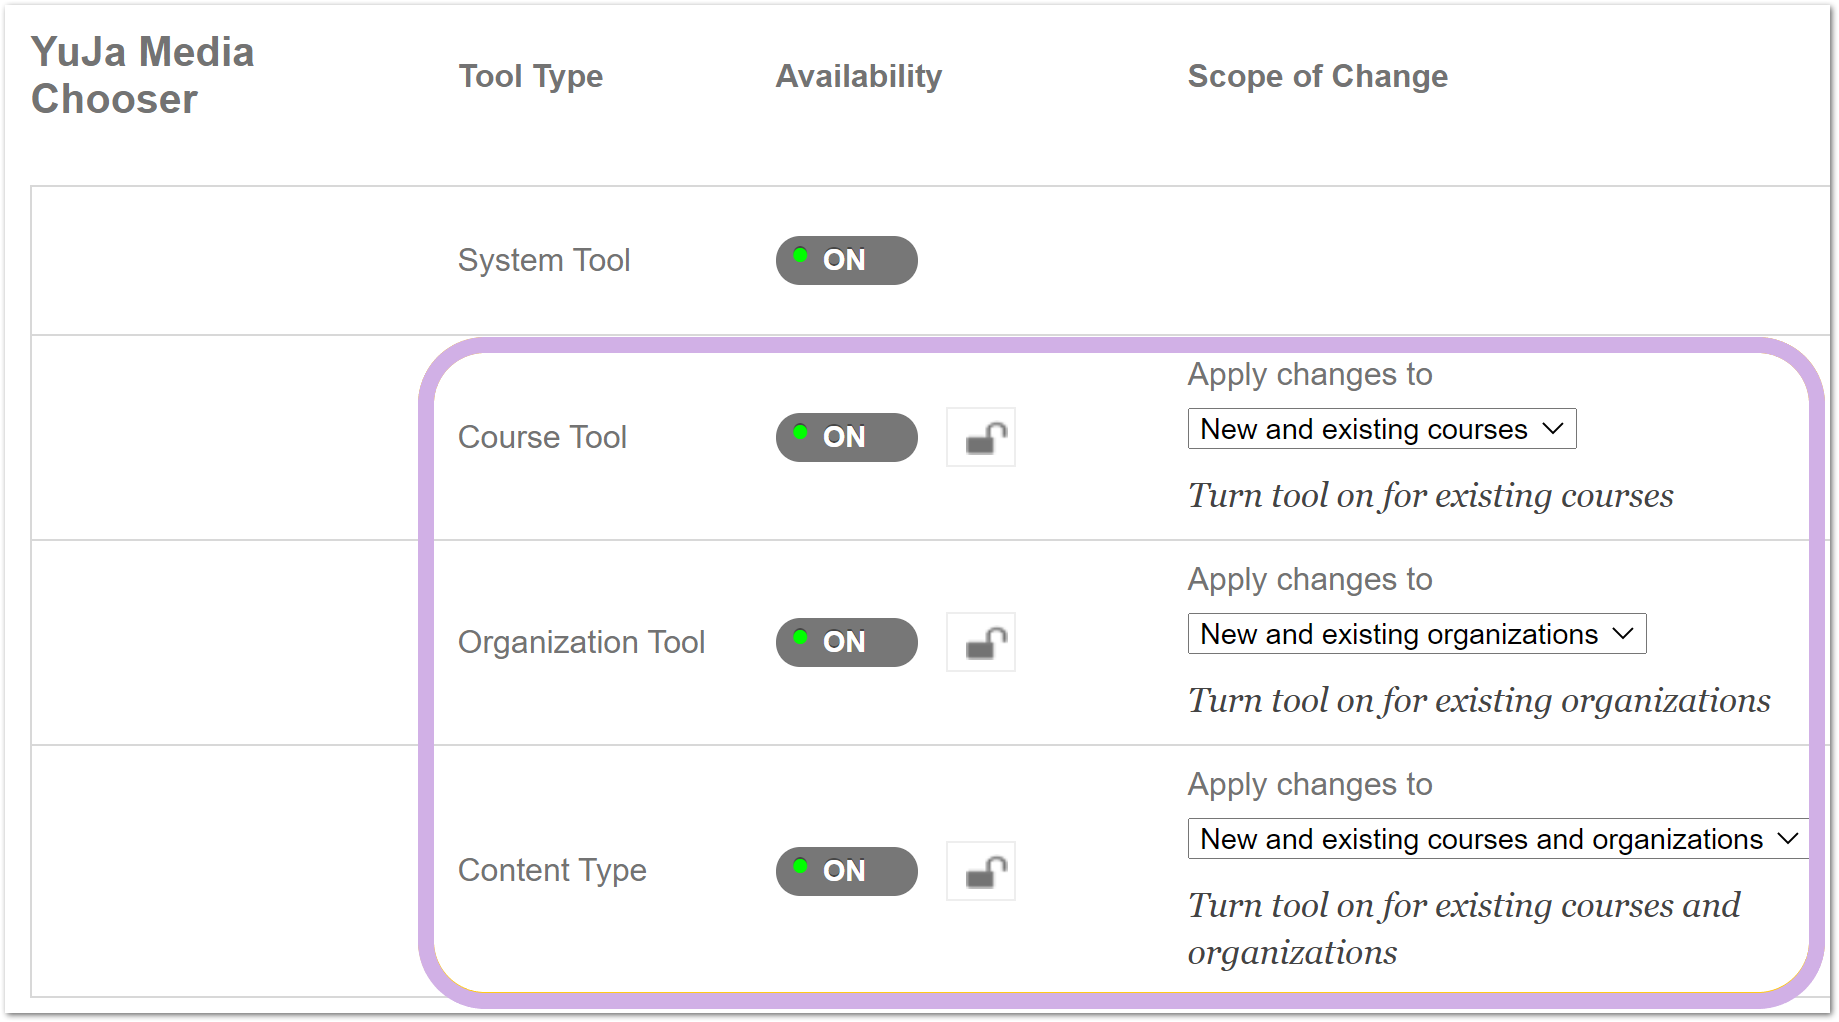
Task: Click 'Turn tool on for existing organizations' text
Action: (x=1479, y=701)
